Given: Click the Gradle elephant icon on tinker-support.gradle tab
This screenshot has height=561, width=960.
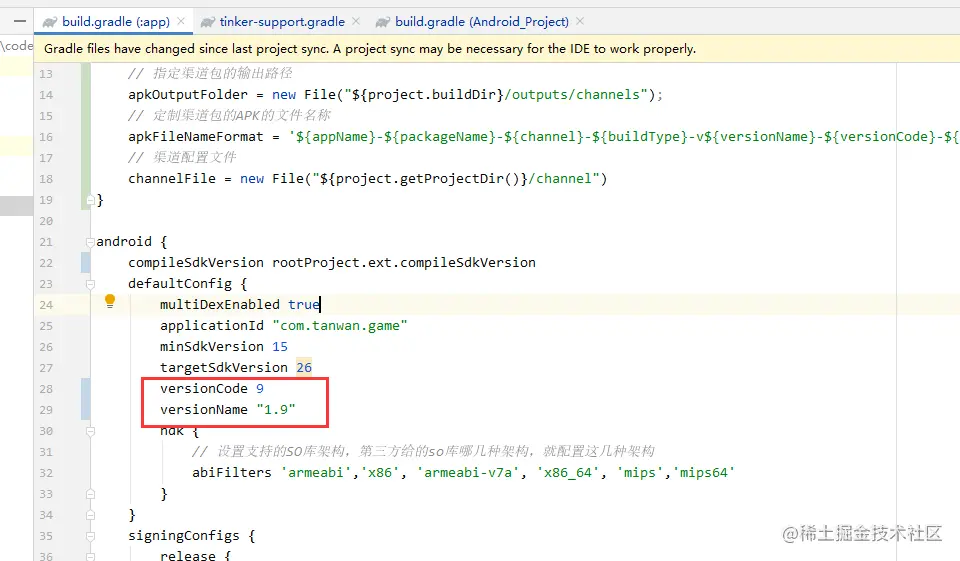Looking at the screenshot, I should (208, 22).
